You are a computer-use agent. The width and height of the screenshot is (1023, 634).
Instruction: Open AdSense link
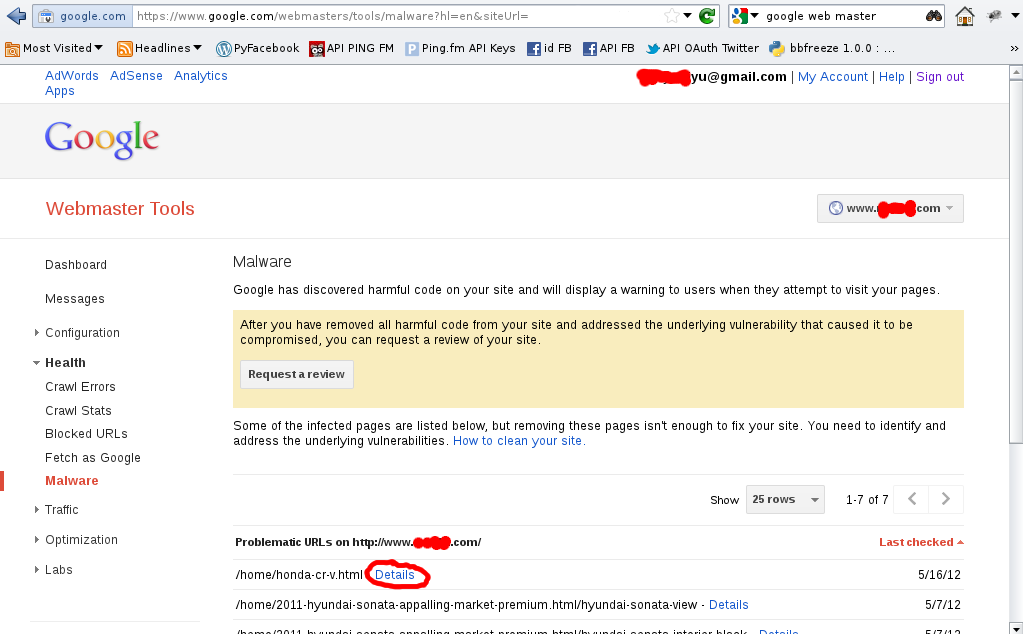click(136, 76)
